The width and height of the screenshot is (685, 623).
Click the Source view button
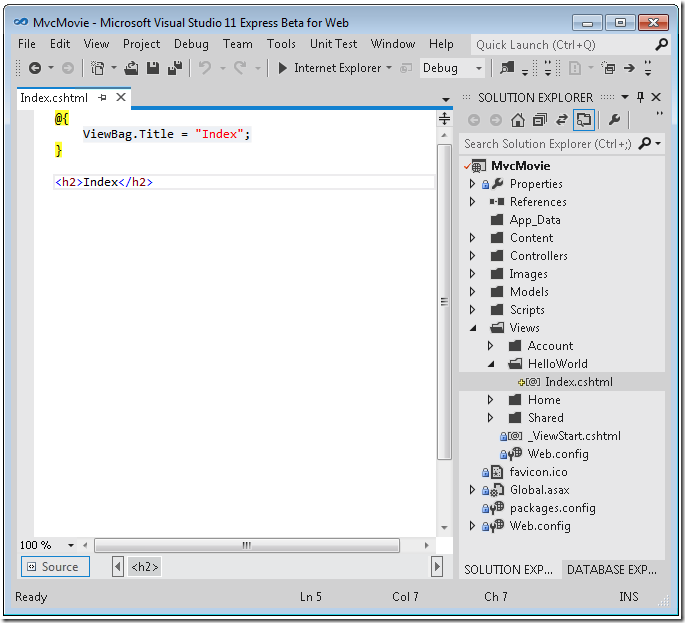(55, 567)
